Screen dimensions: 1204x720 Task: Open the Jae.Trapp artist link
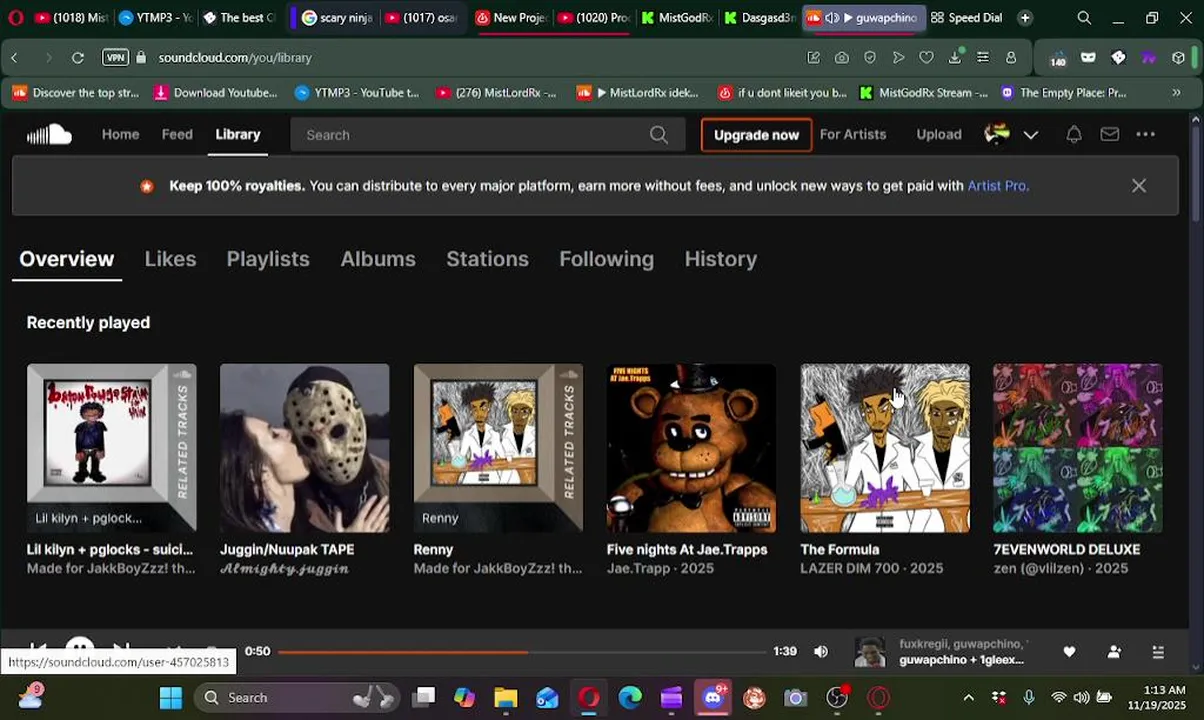[639, 568]
